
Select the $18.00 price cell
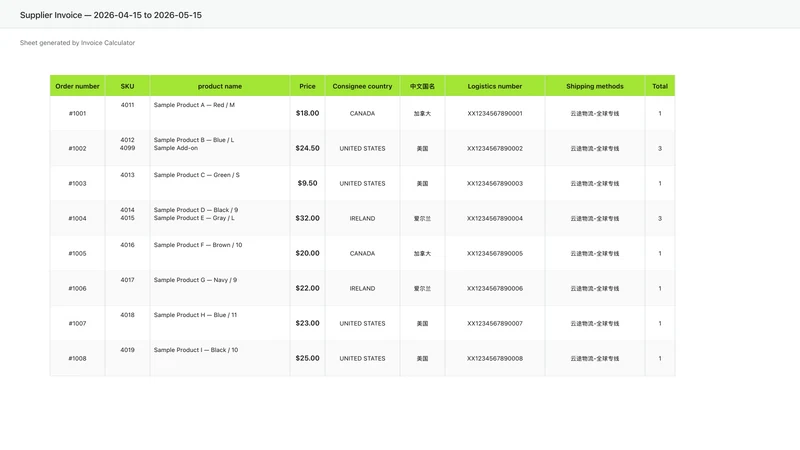pos(307,113)
